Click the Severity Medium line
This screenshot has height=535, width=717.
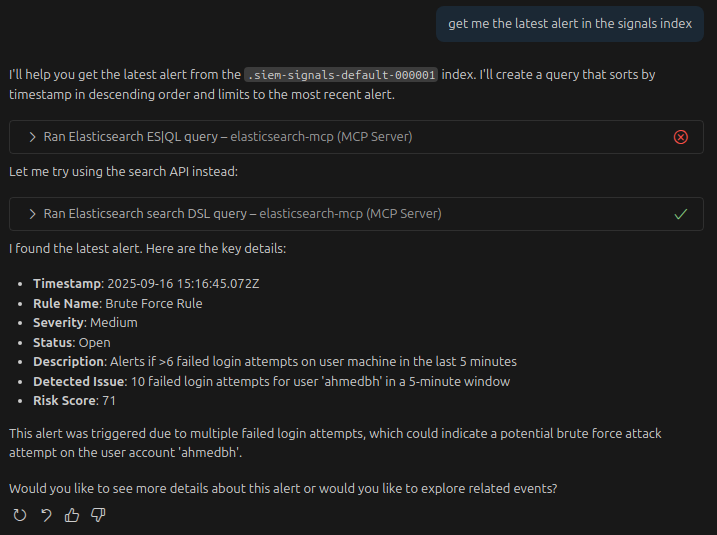click(85, 323)
